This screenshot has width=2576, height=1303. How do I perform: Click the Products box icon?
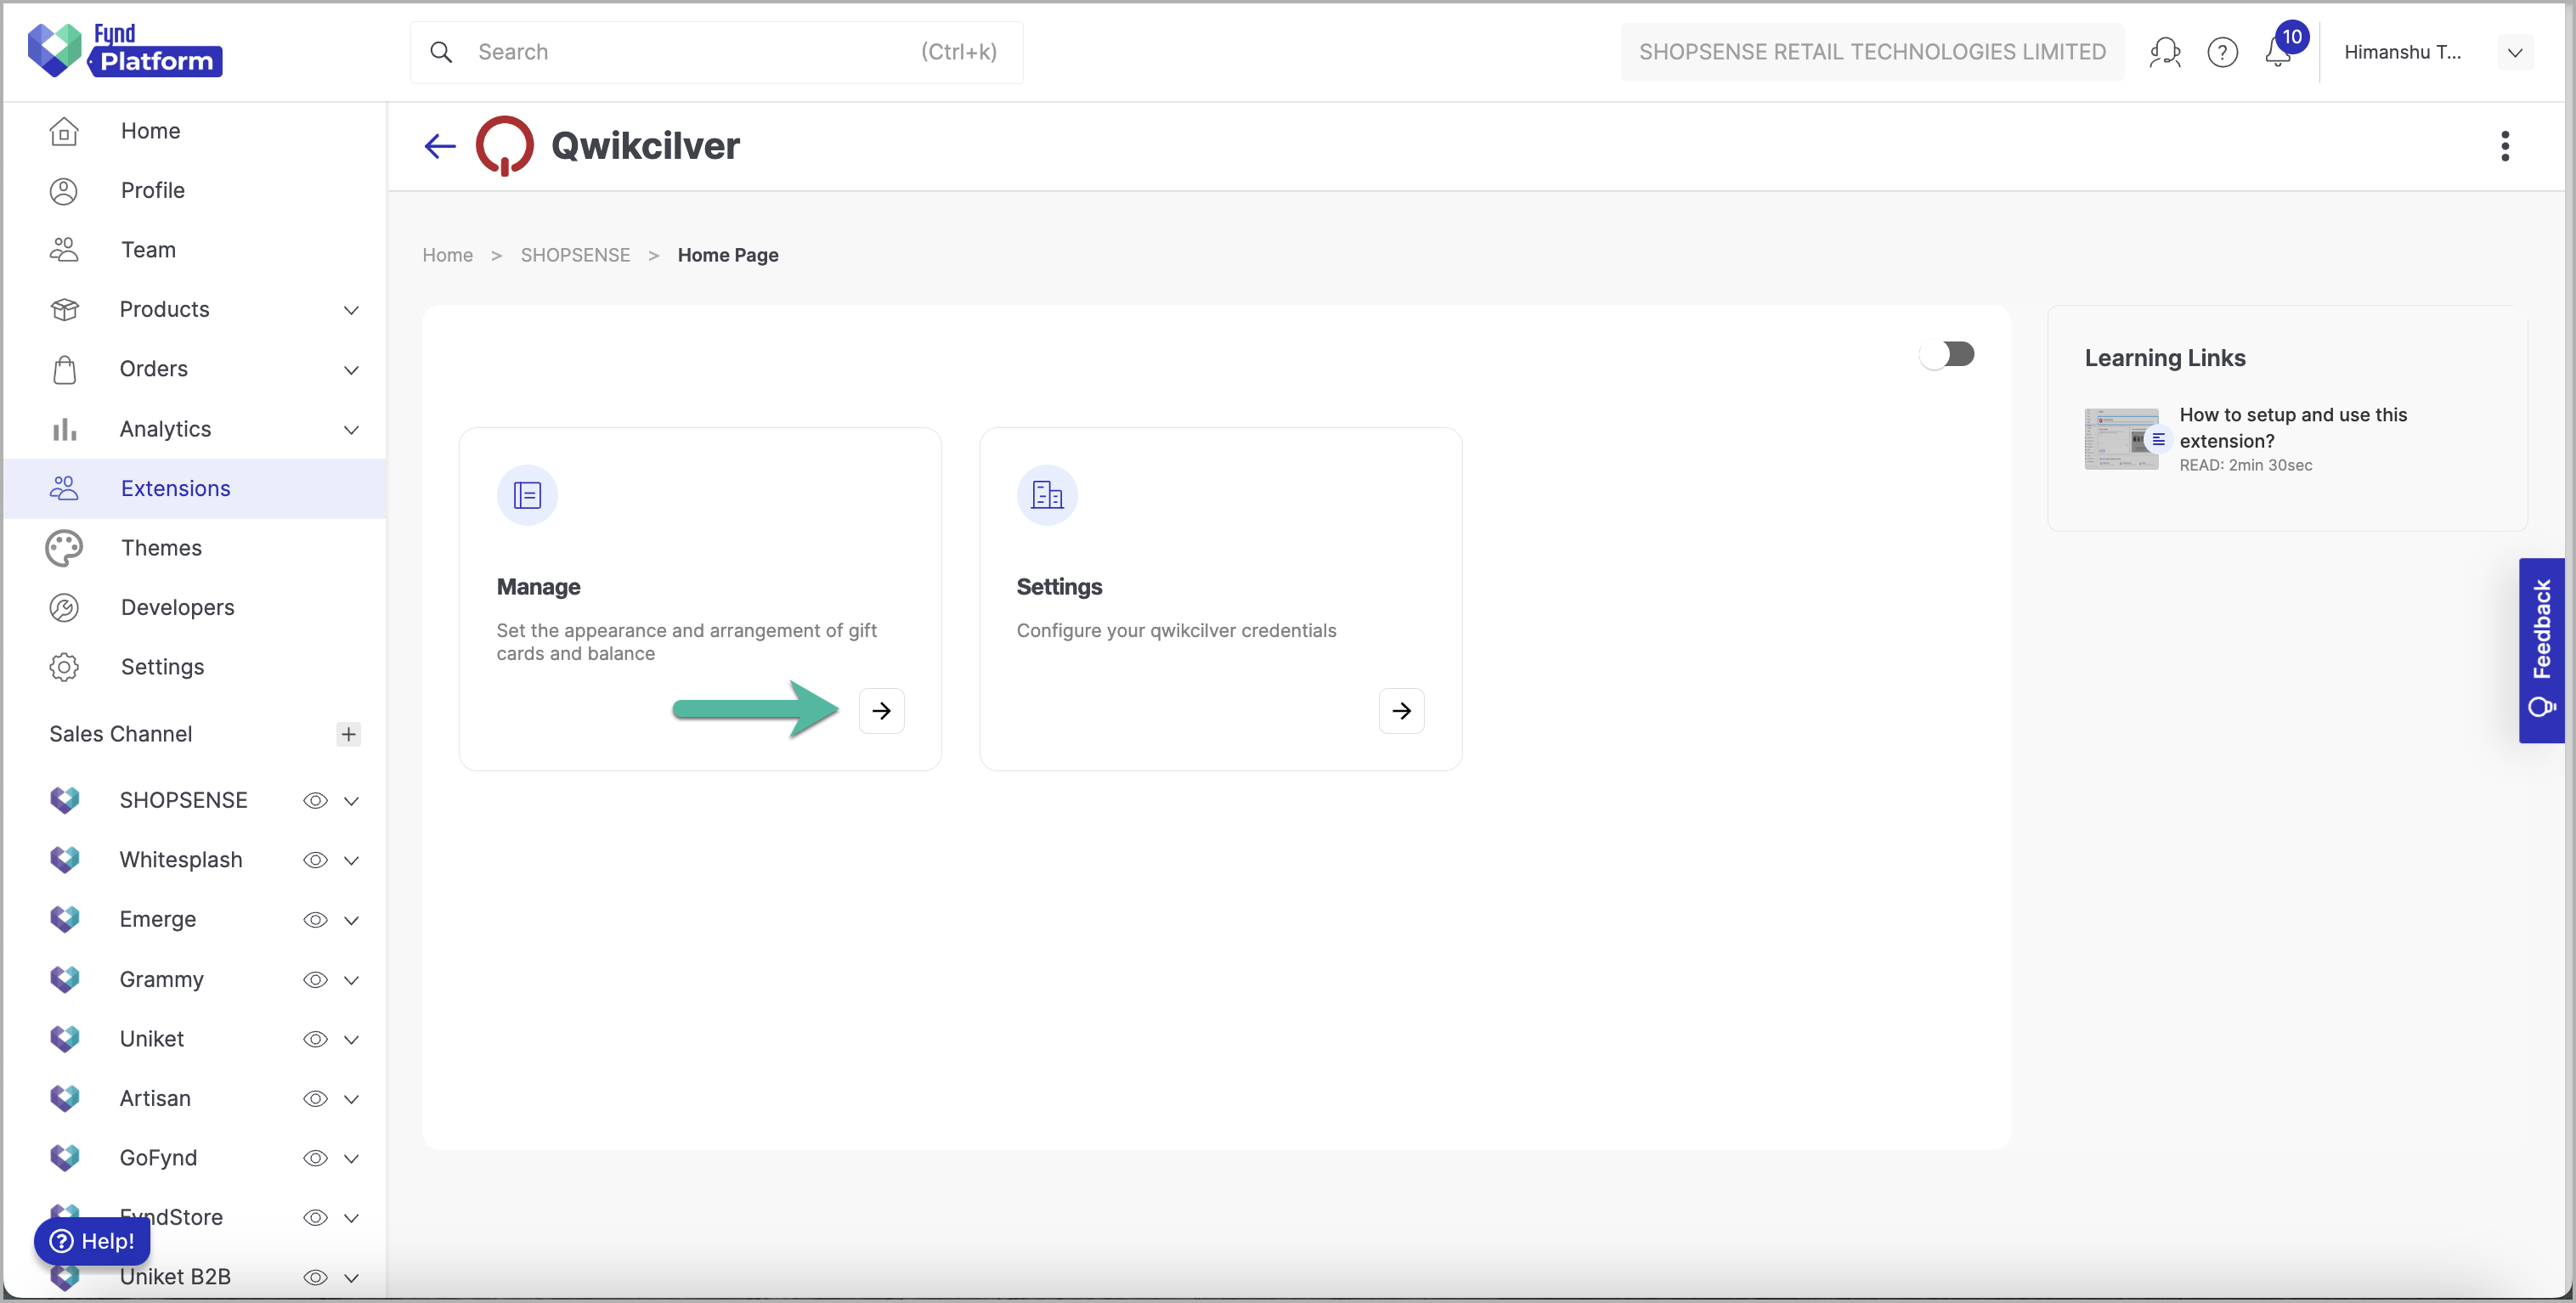[x=64, y=309]
